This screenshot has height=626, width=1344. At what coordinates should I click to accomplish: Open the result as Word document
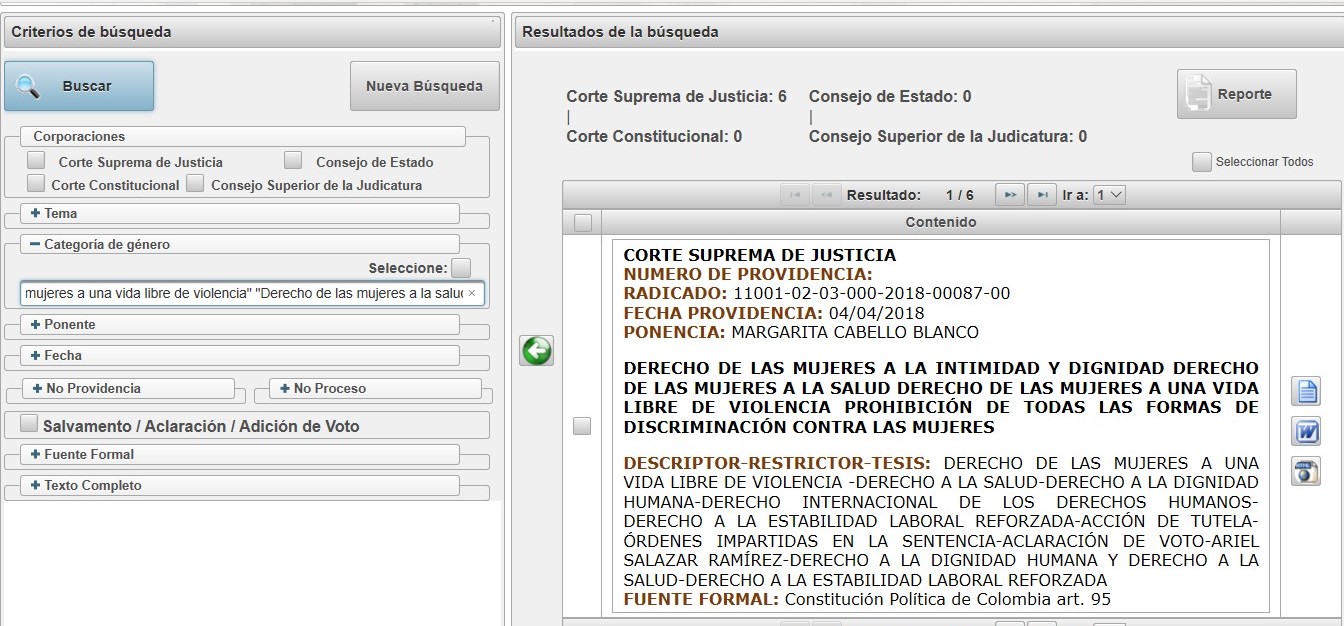pyautogui.click(x=1306, y=431)
